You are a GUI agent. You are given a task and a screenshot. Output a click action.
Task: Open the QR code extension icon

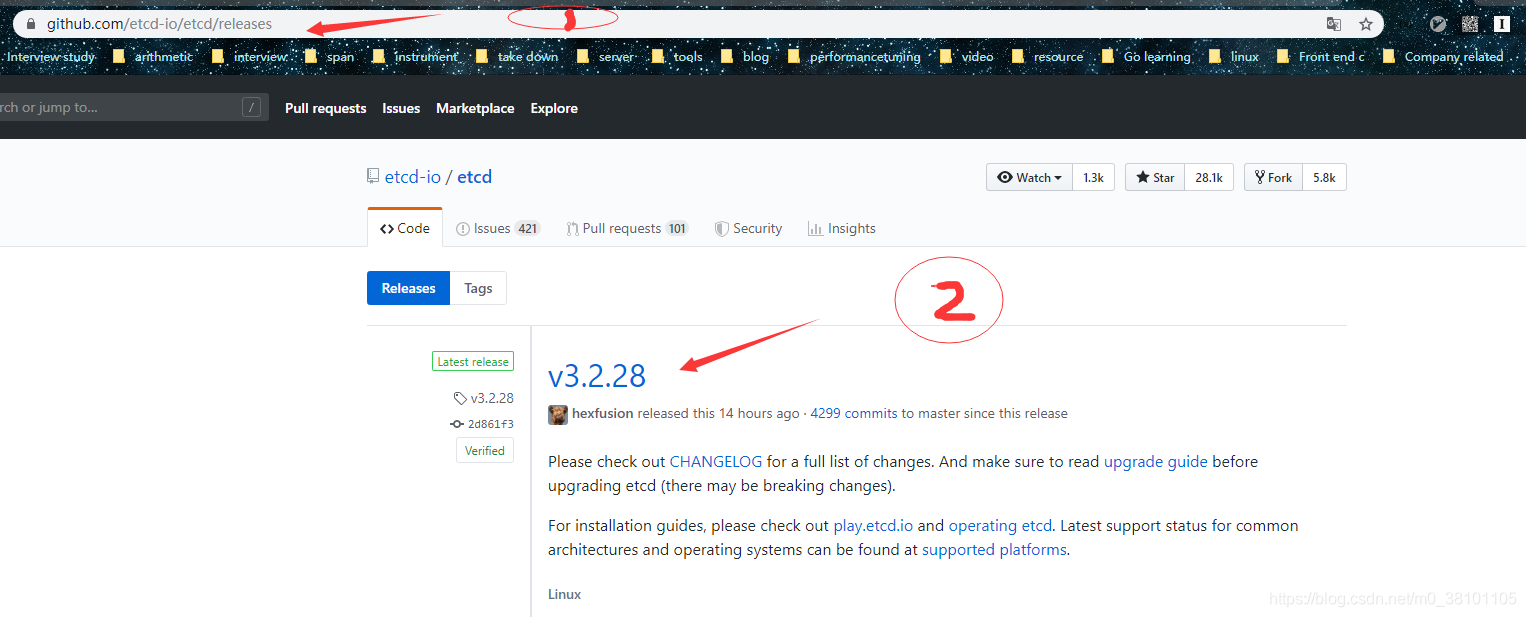pos(1470,24)
